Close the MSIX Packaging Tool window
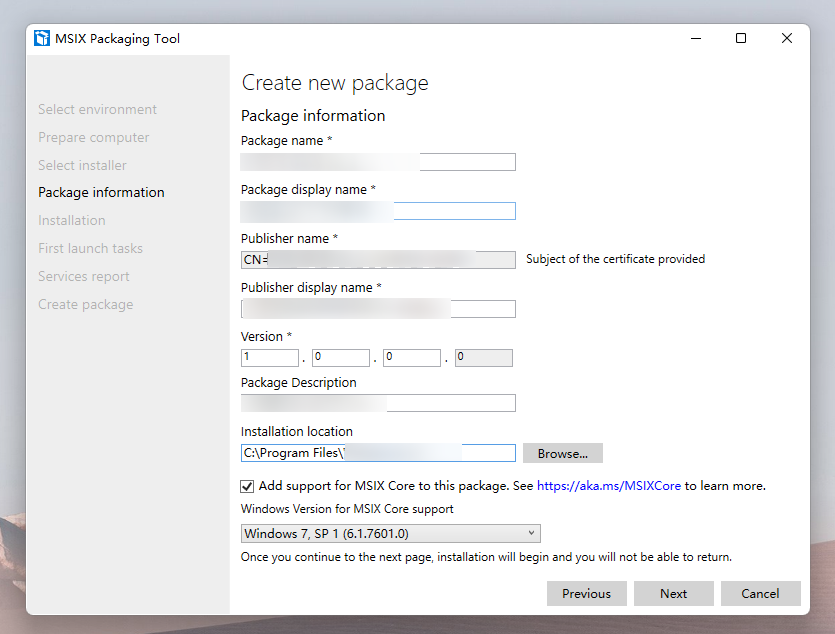The height and width of the screenshot is (634, 835). (787, 38)
